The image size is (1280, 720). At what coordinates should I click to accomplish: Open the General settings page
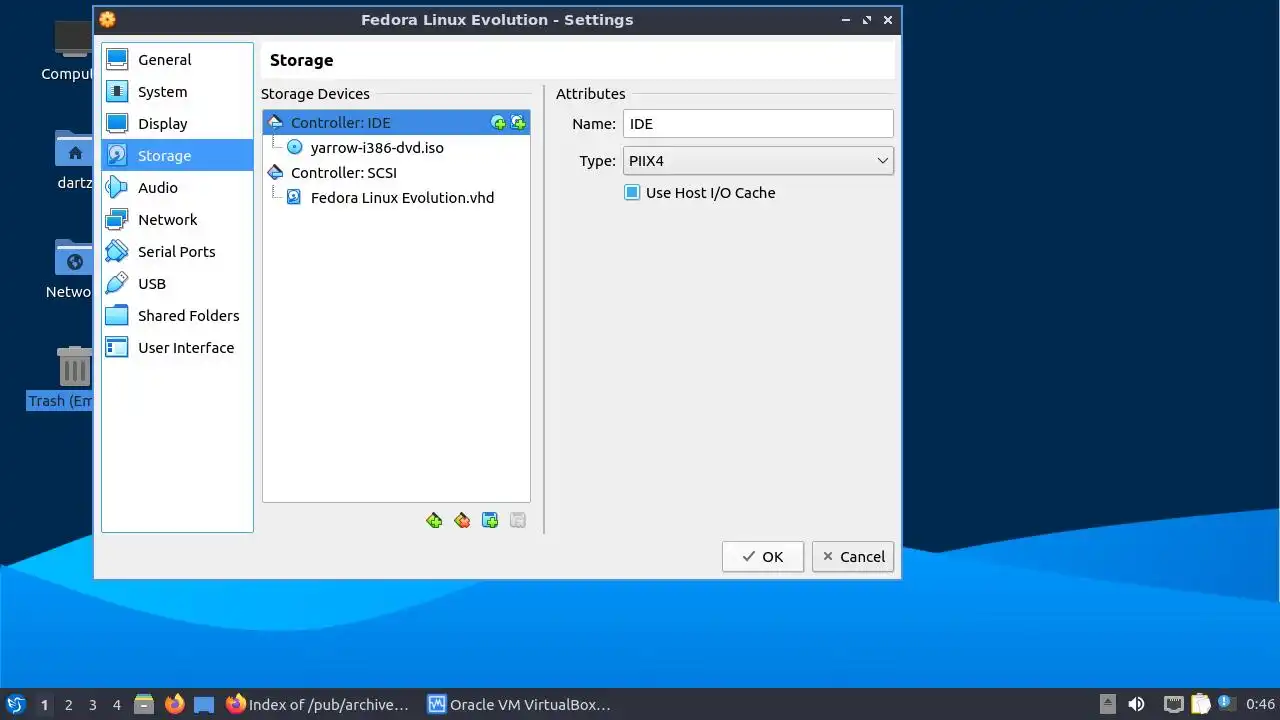point(177,60)
